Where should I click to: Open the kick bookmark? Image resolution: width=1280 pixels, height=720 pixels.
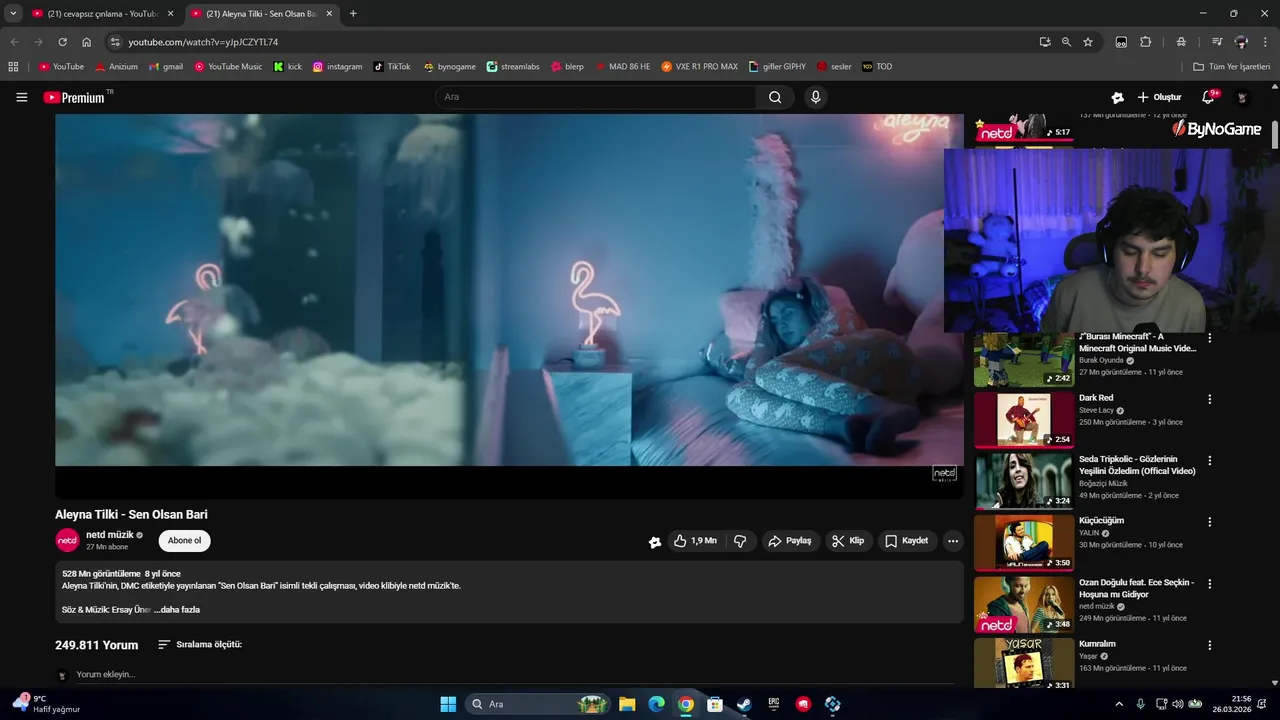(x=288, y=67)
